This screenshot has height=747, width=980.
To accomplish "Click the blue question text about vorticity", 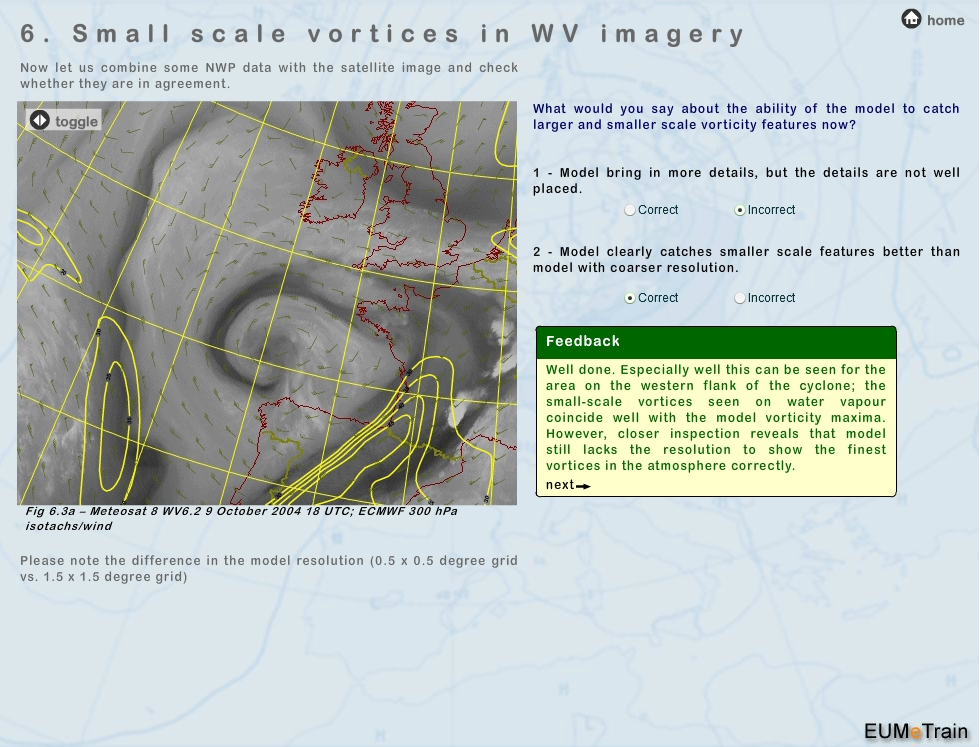I will pos(746,116).
